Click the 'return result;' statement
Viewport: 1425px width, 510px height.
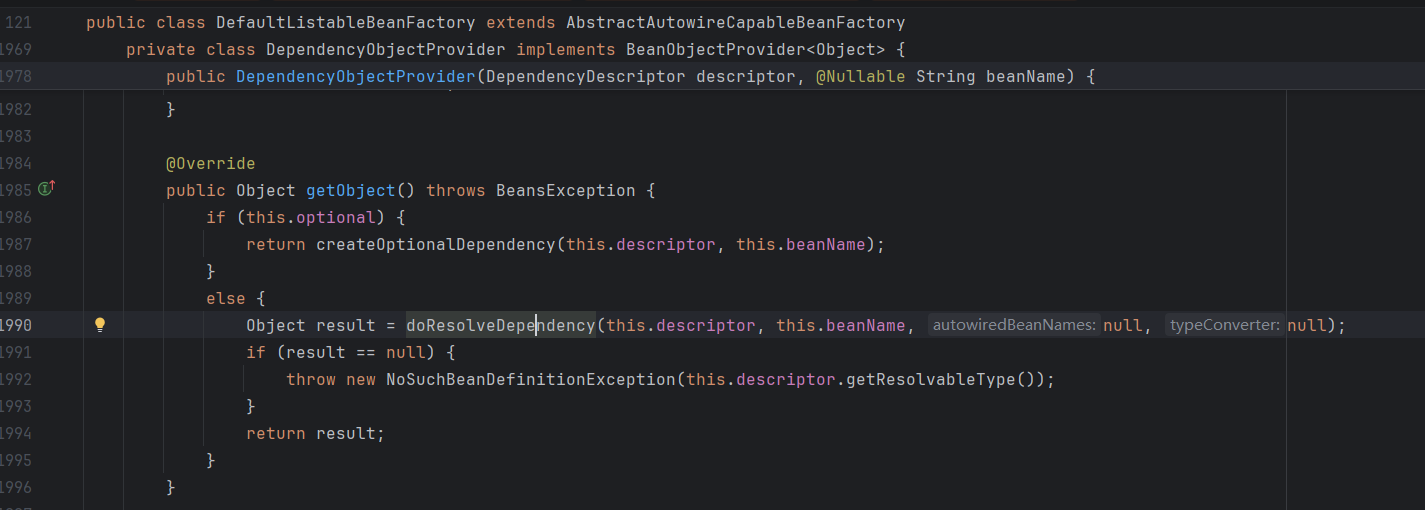tap(315, 433)
